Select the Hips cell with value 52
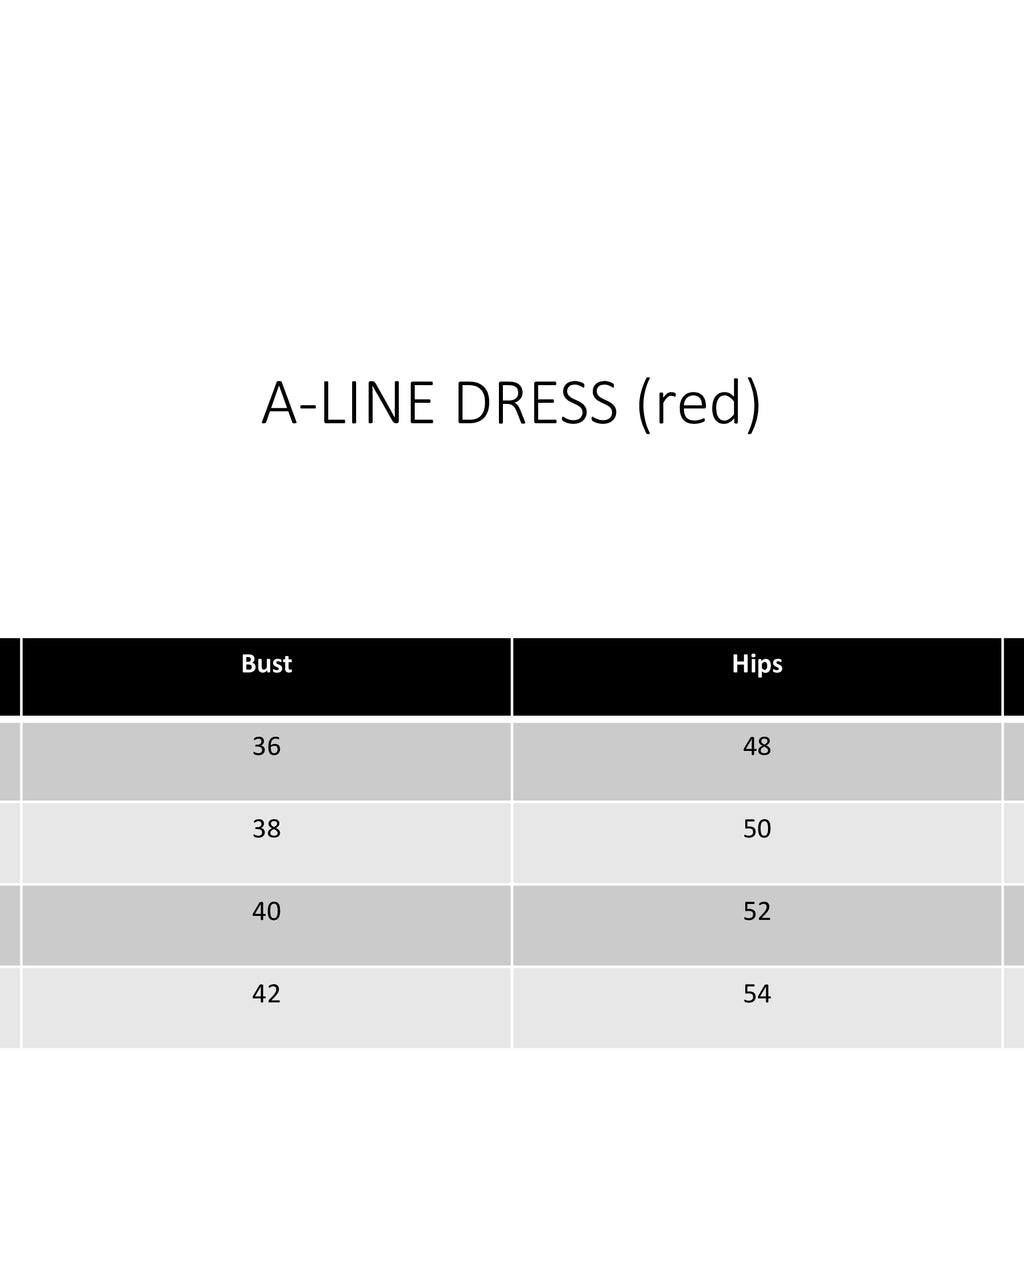 [x=757, y=925]
